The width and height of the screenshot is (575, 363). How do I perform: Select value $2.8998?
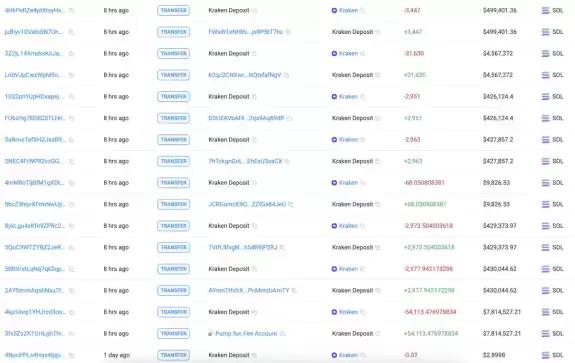494,355
